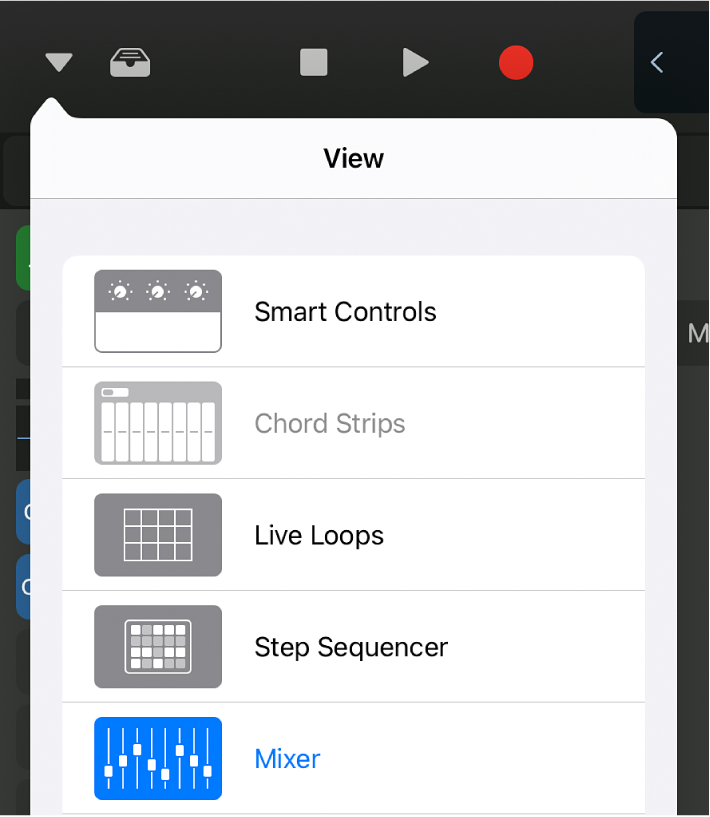Open the View popover via the disclosure triangle
The width and height of the screenshot is (710, 817).
pos(57,62)
